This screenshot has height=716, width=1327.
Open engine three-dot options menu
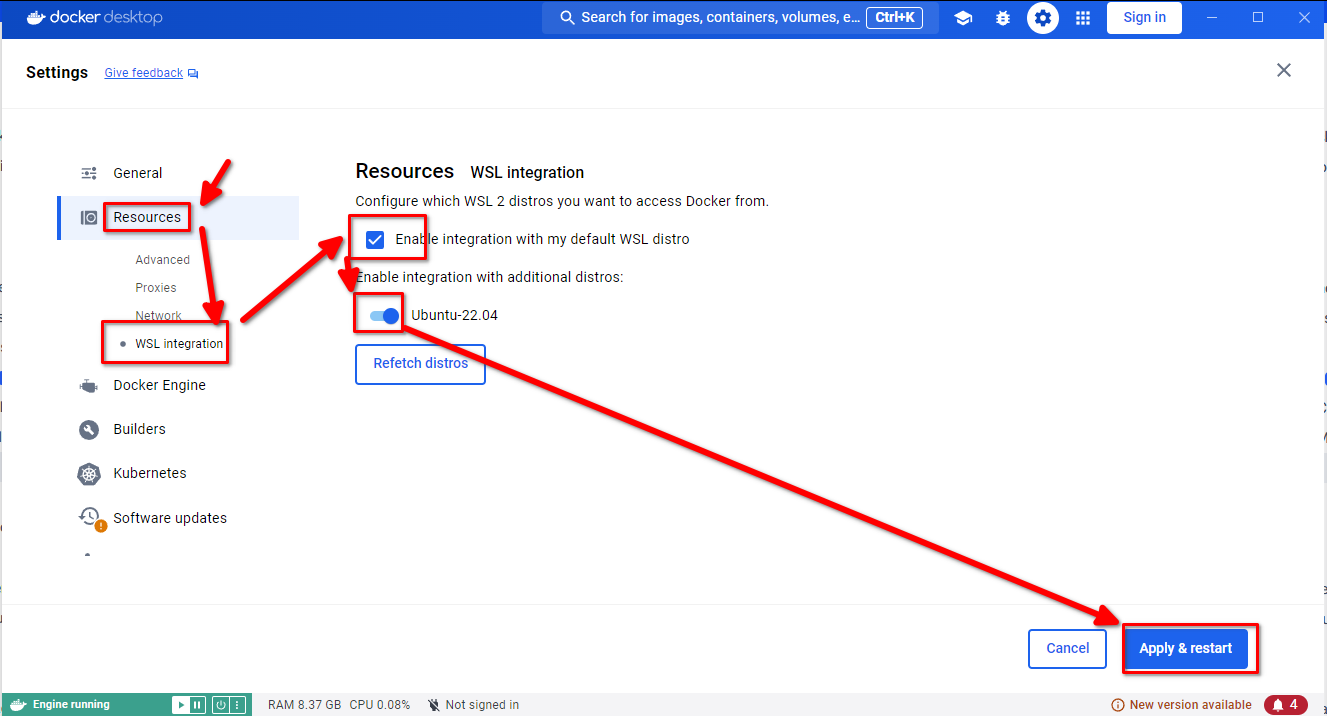coord(237,705)
